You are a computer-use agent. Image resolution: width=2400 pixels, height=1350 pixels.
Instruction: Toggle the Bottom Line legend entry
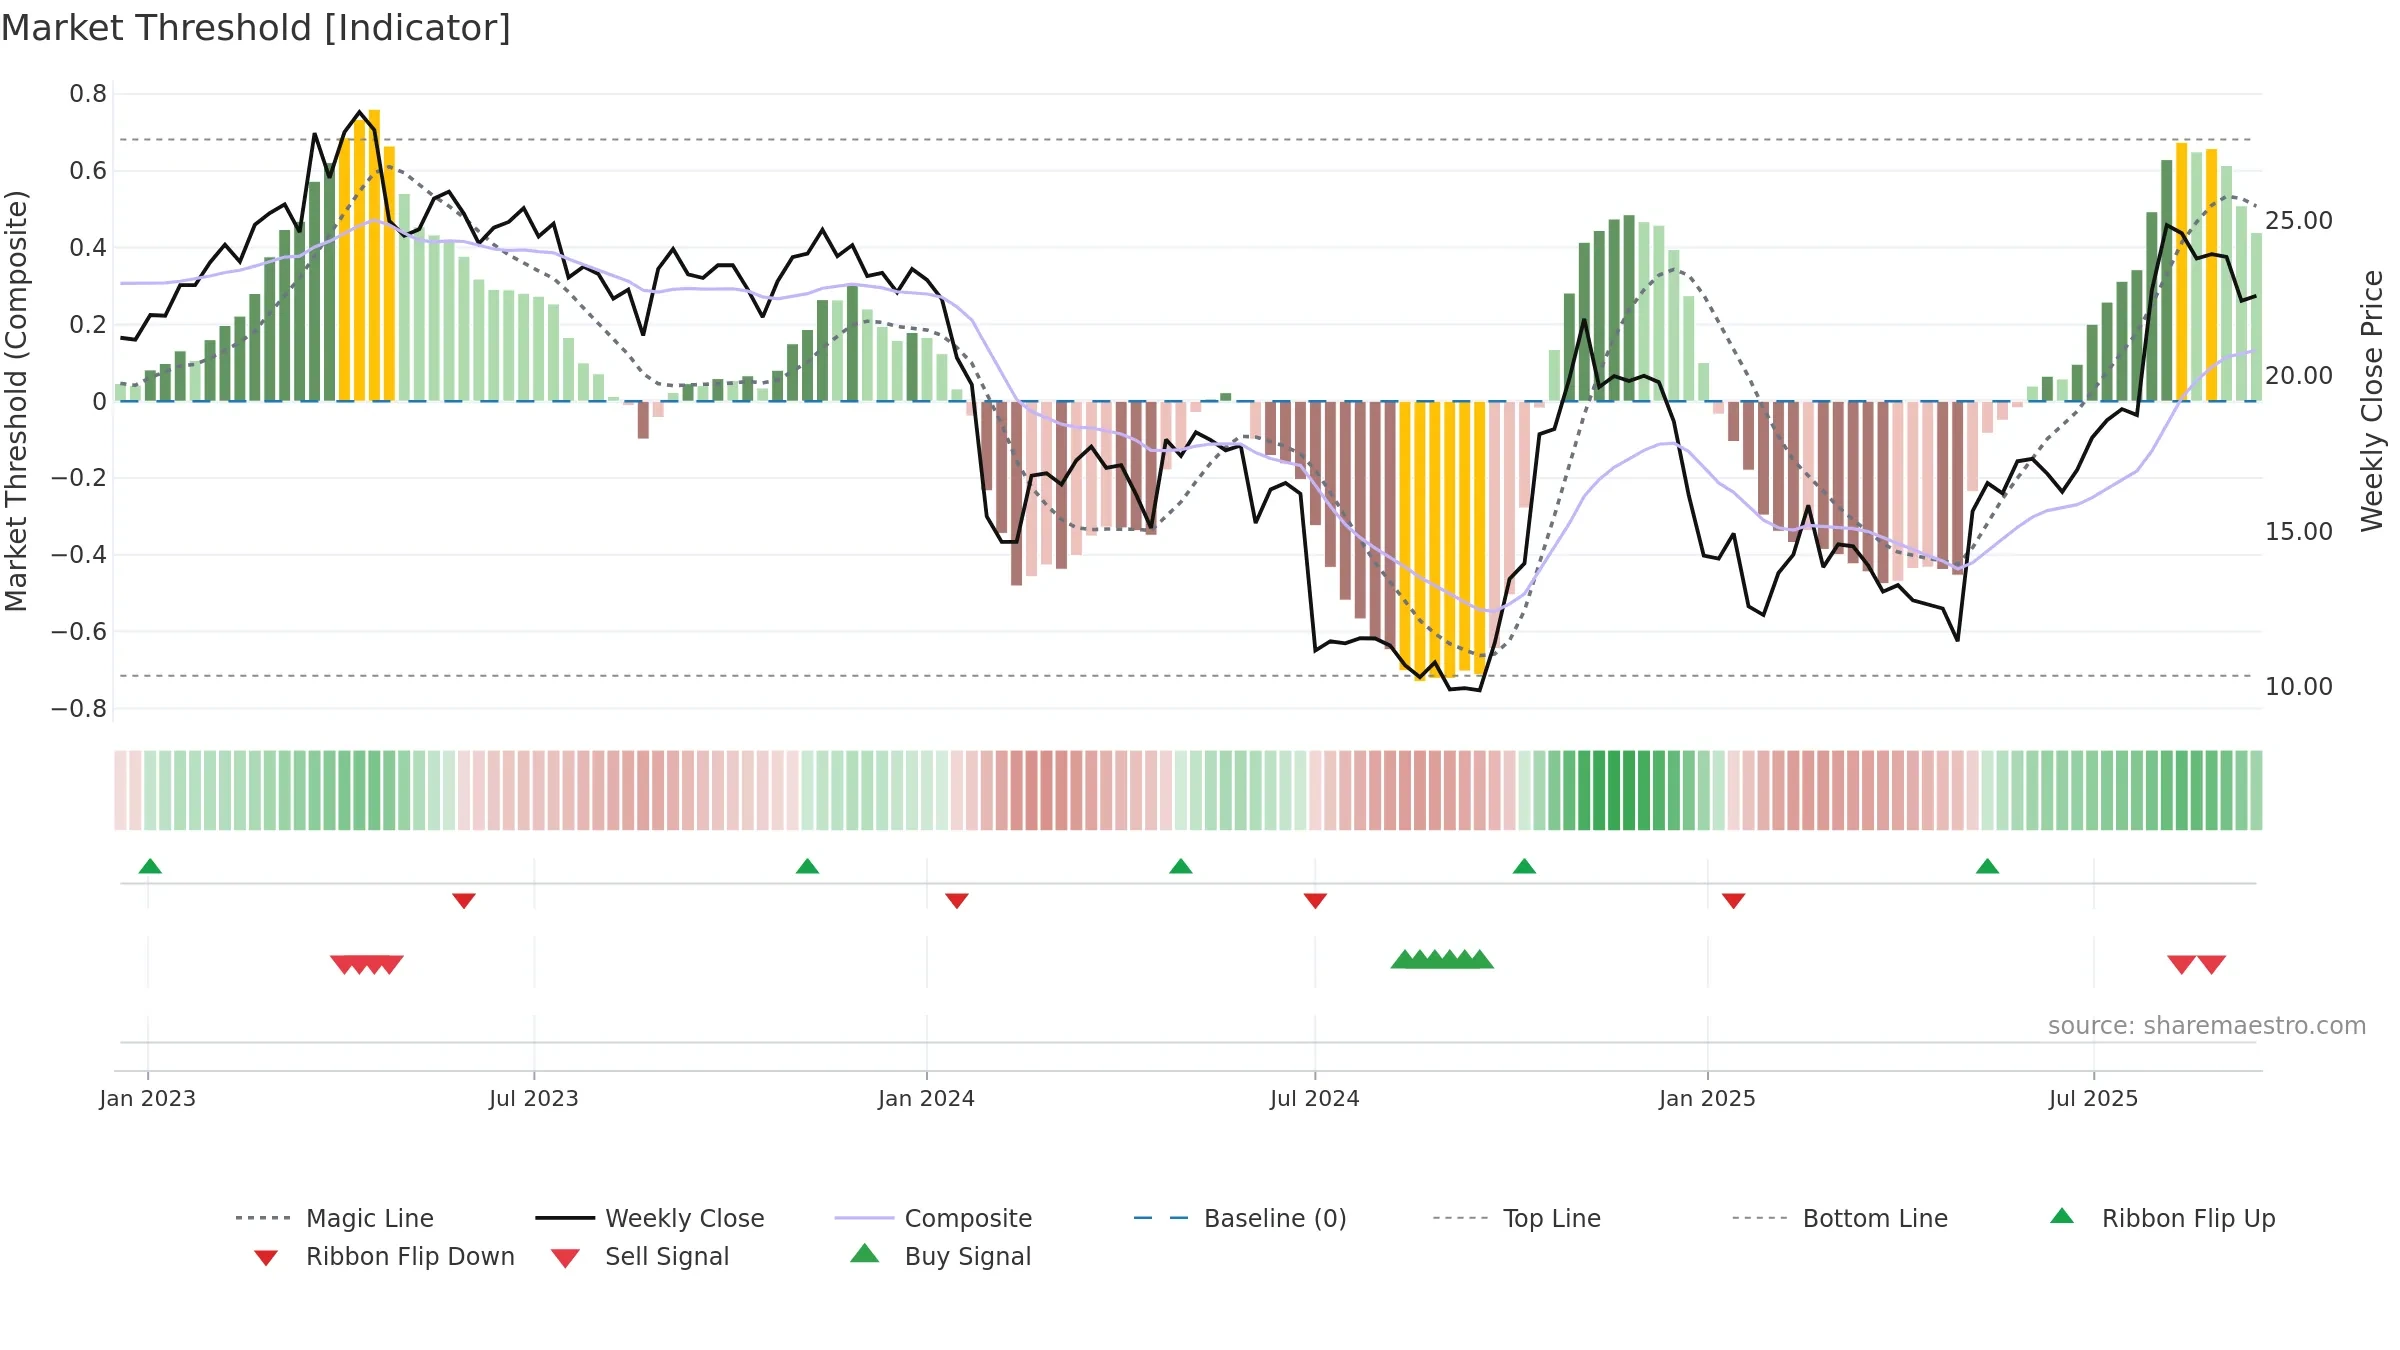click(x=1840, y=1218)
